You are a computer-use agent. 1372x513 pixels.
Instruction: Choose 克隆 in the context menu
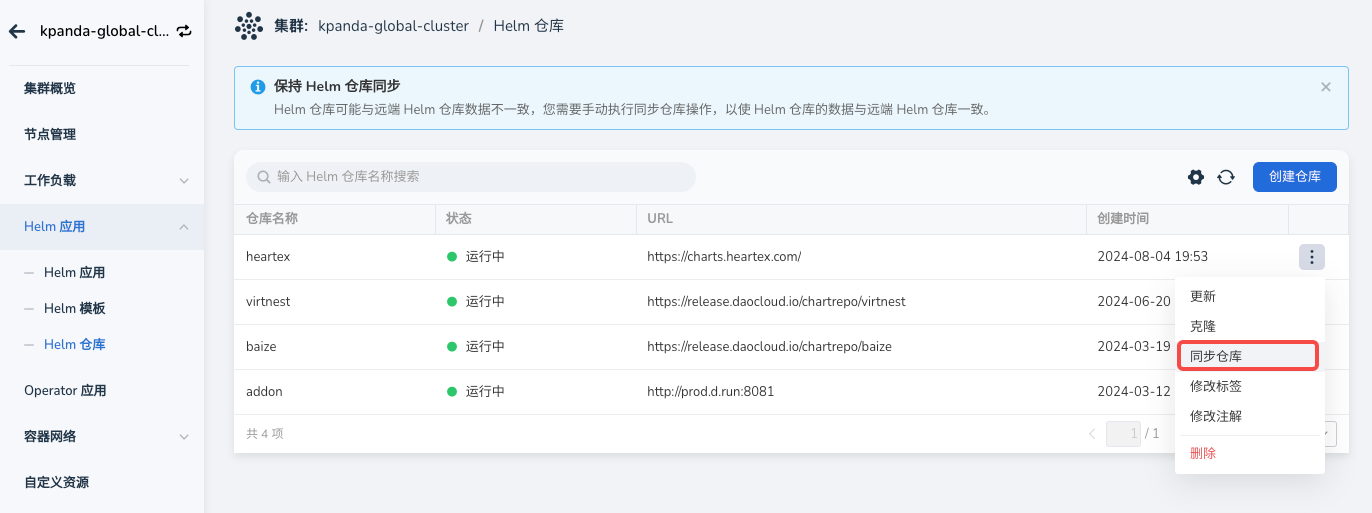(x=1203, y=326)
